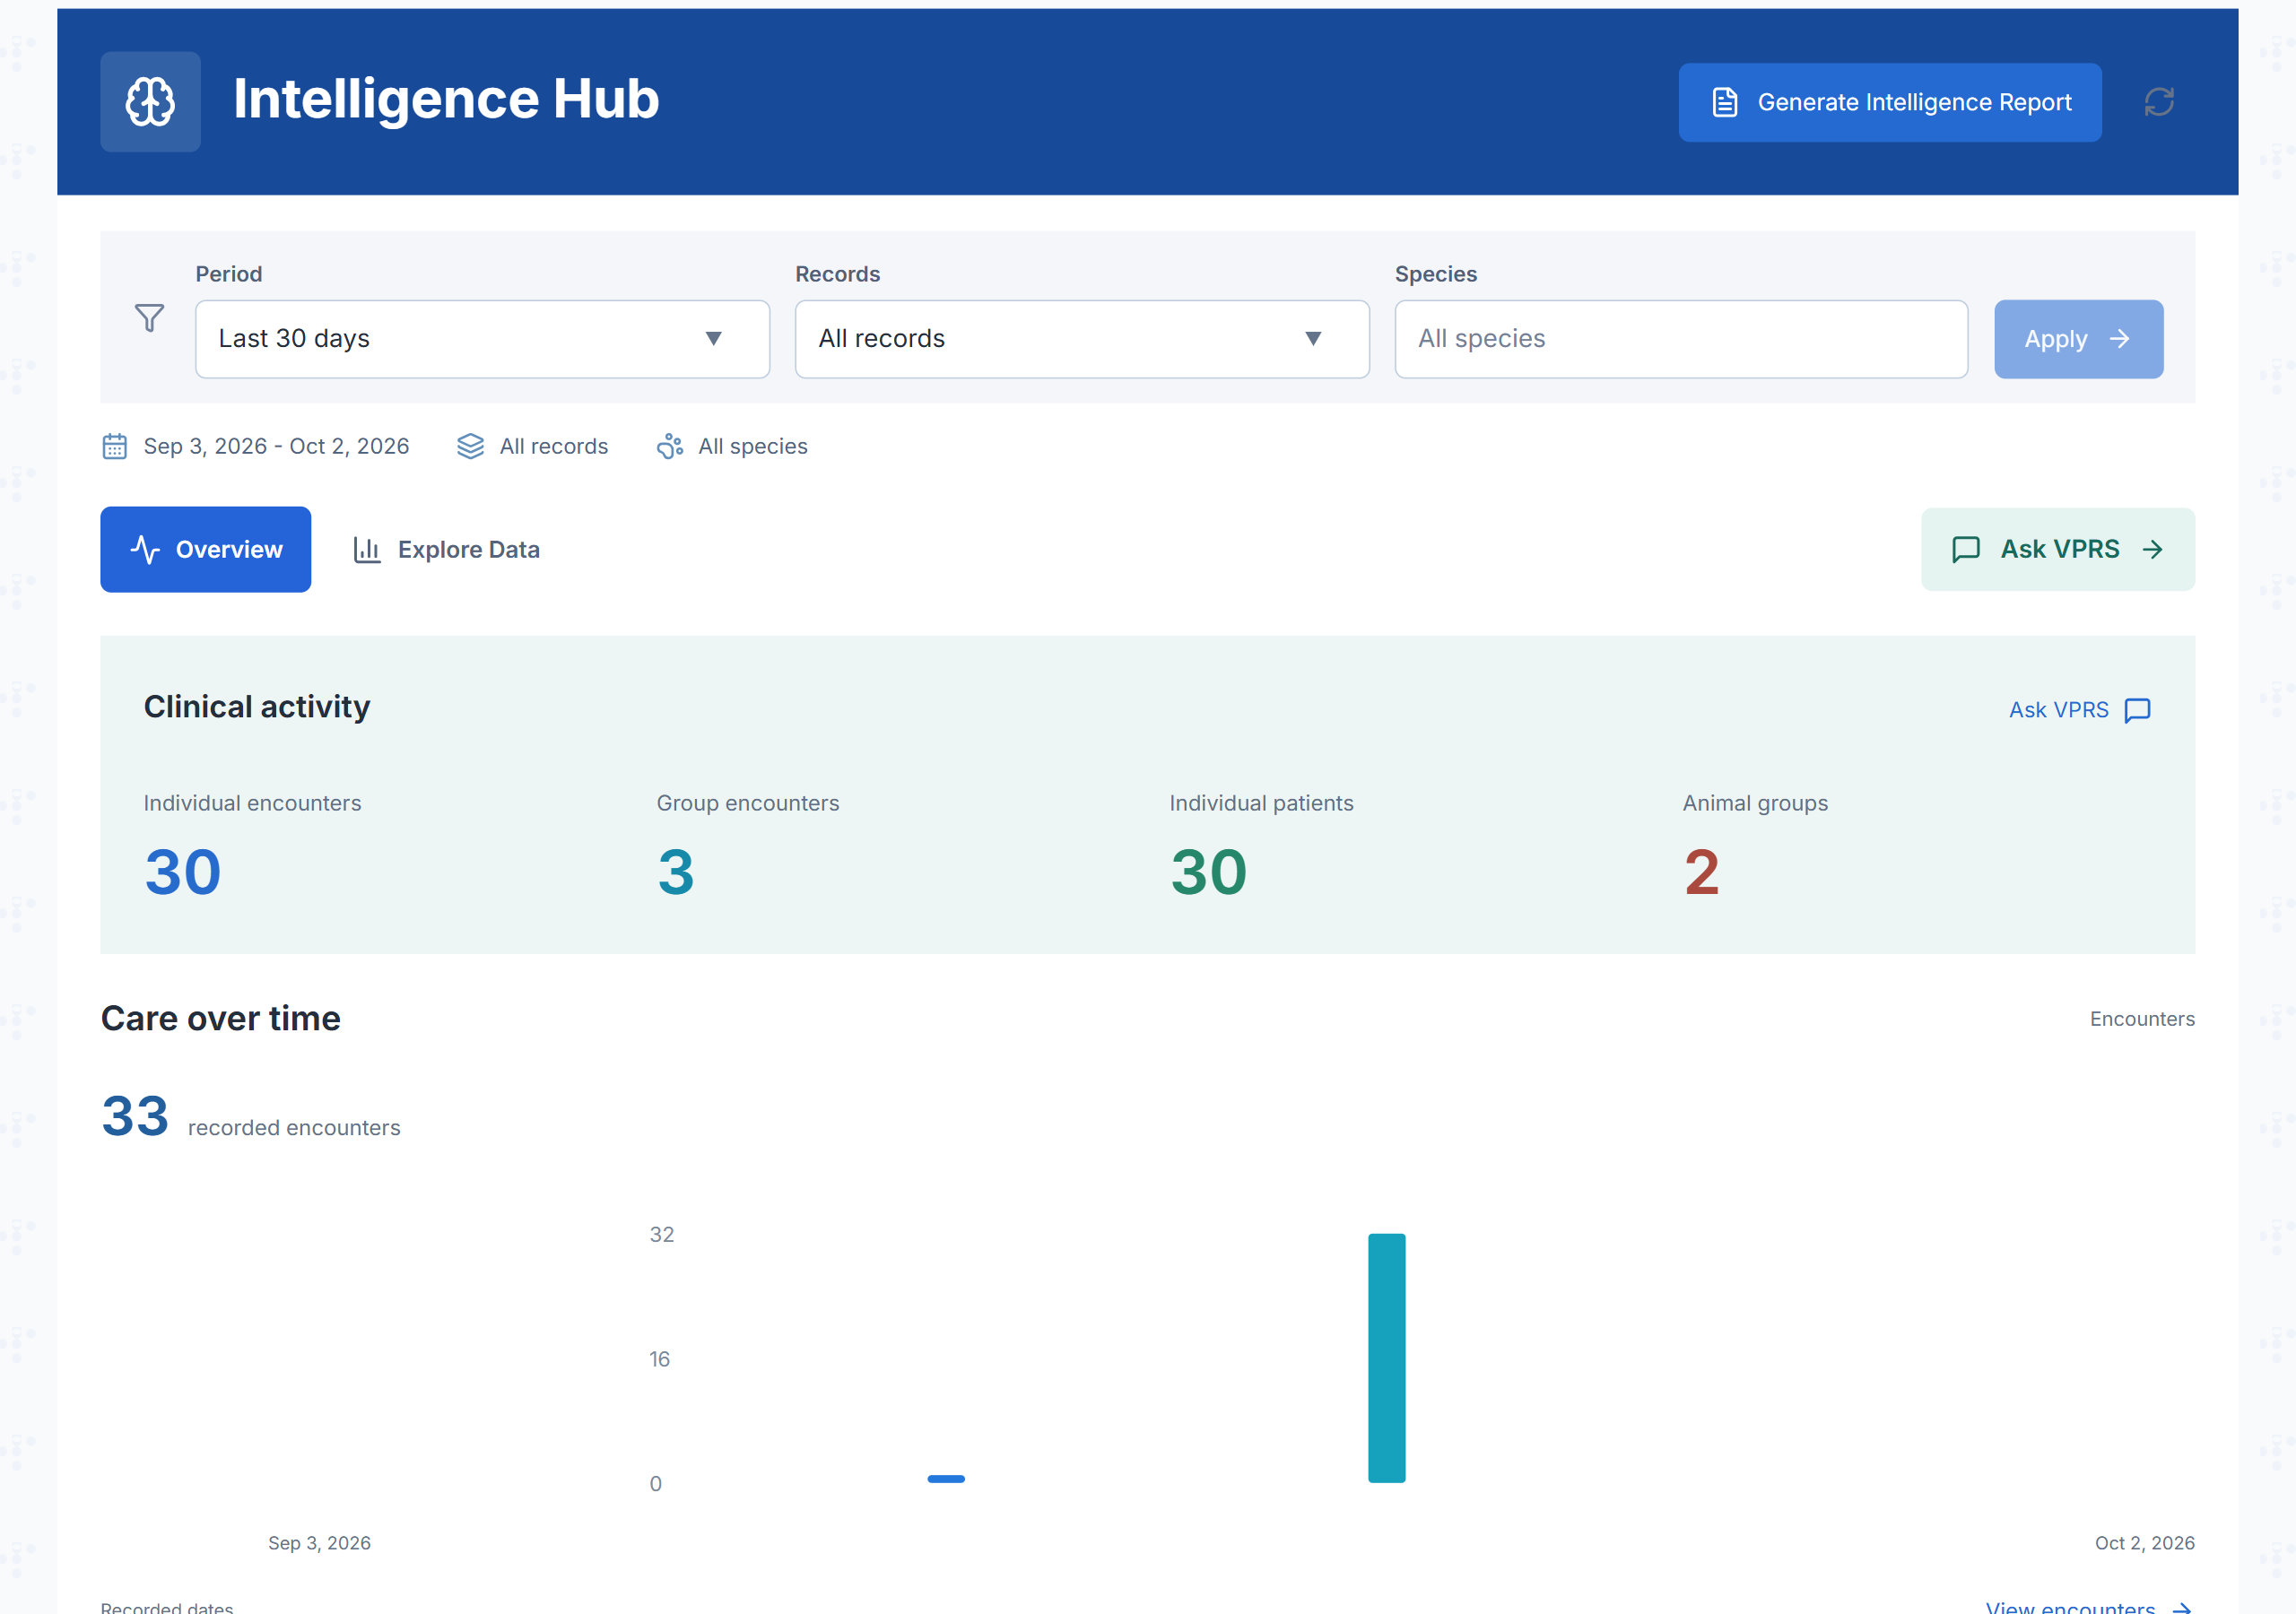Click the Animal groups value 2

(x=1701, y=873)
